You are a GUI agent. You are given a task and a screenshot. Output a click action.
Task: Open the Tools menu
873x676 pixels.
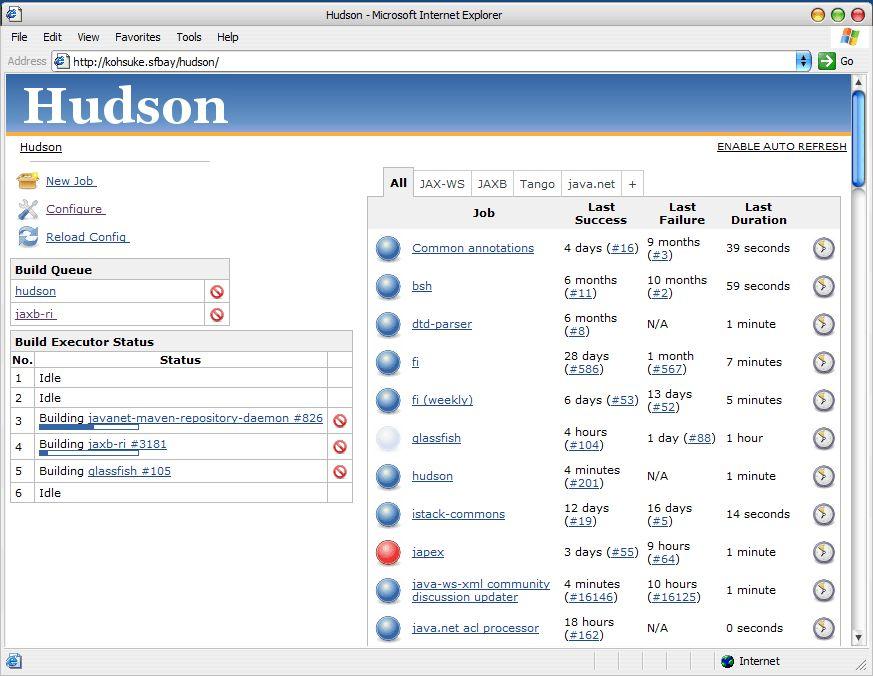(189, 37)
